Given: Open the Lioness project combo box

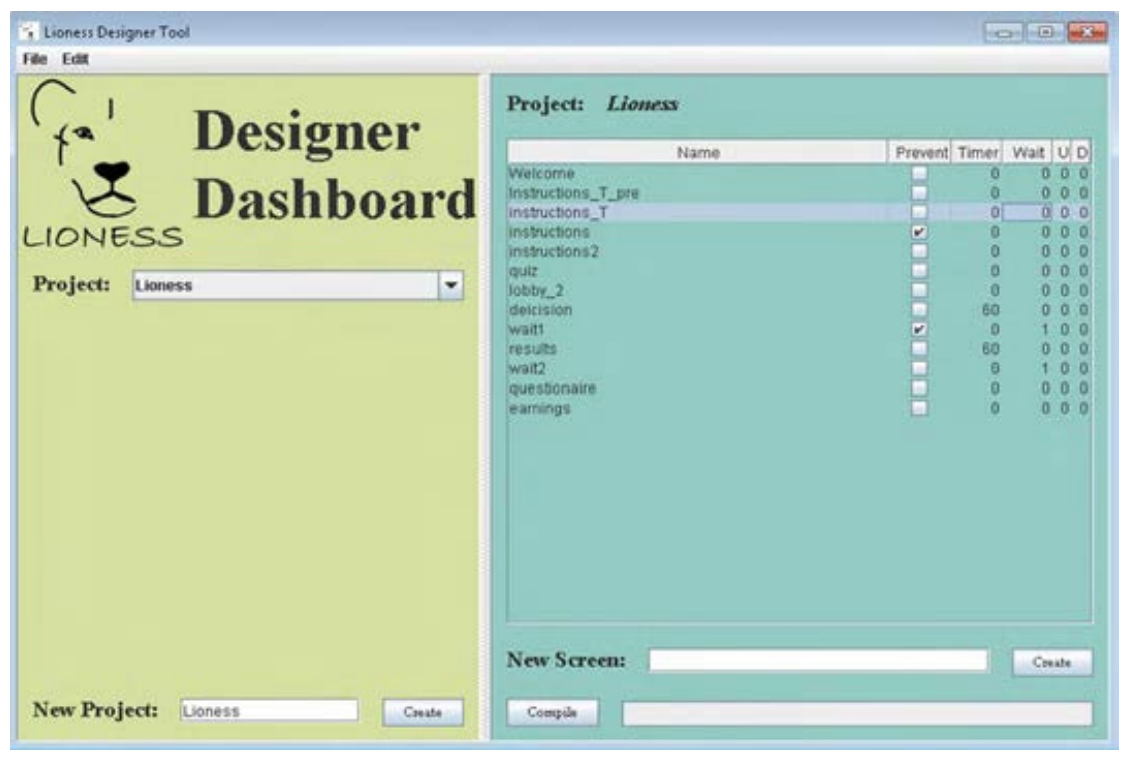Looking at the screenshot, I should pyautogui.click(x=285, y=285).
